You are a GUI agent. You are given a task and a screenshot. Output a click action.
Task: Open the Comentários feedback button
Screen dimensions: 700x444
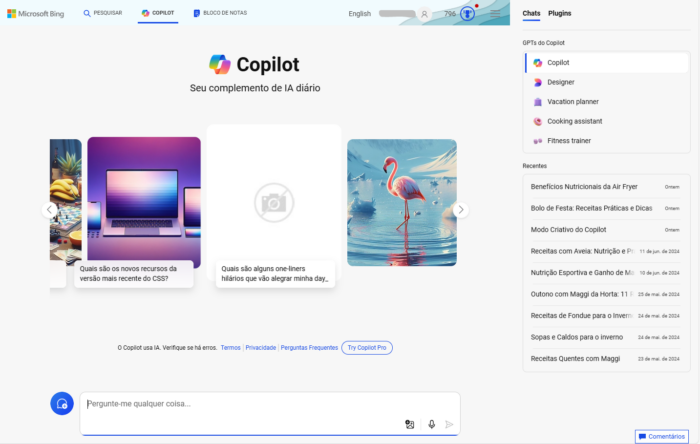tap(662, 436)
